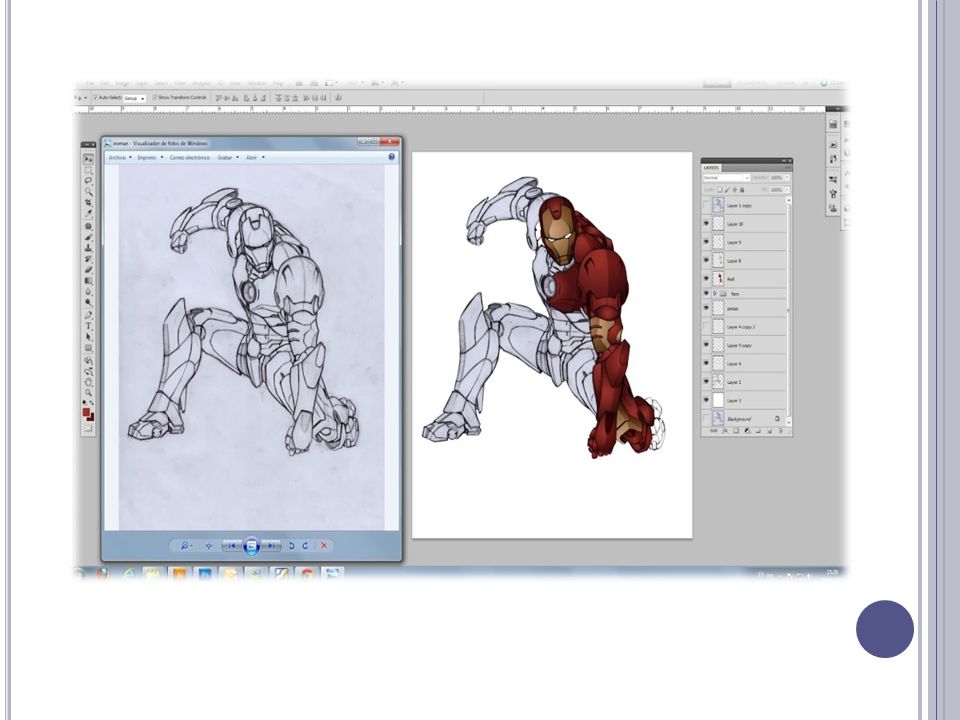Hide Layer 2 visibility eye
The width and height of the screenshot is (960, 720).
[x=707, y=382]
